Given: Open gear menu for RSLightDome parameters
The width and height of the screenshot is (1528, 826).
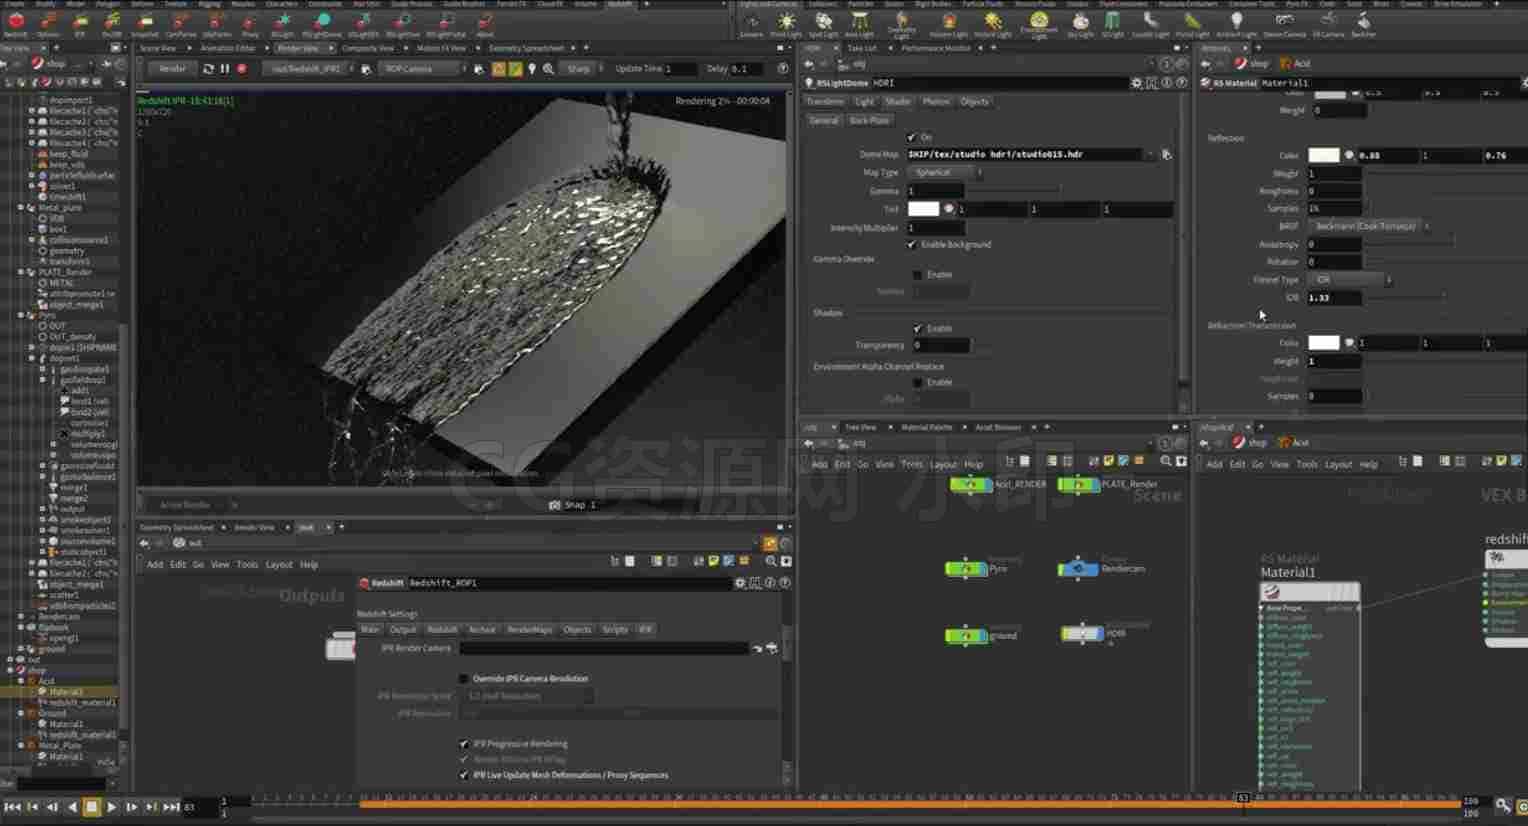Looking at the screenshot, I should [1136, 83].
